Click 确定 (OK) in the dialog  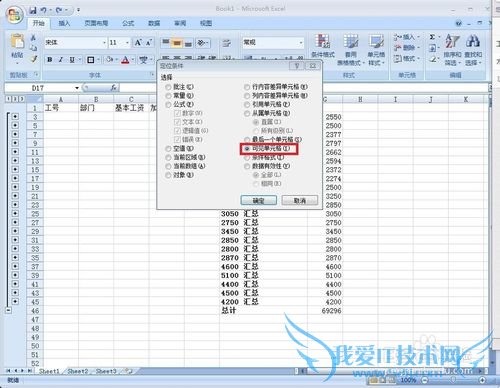(x=259, y=200)
